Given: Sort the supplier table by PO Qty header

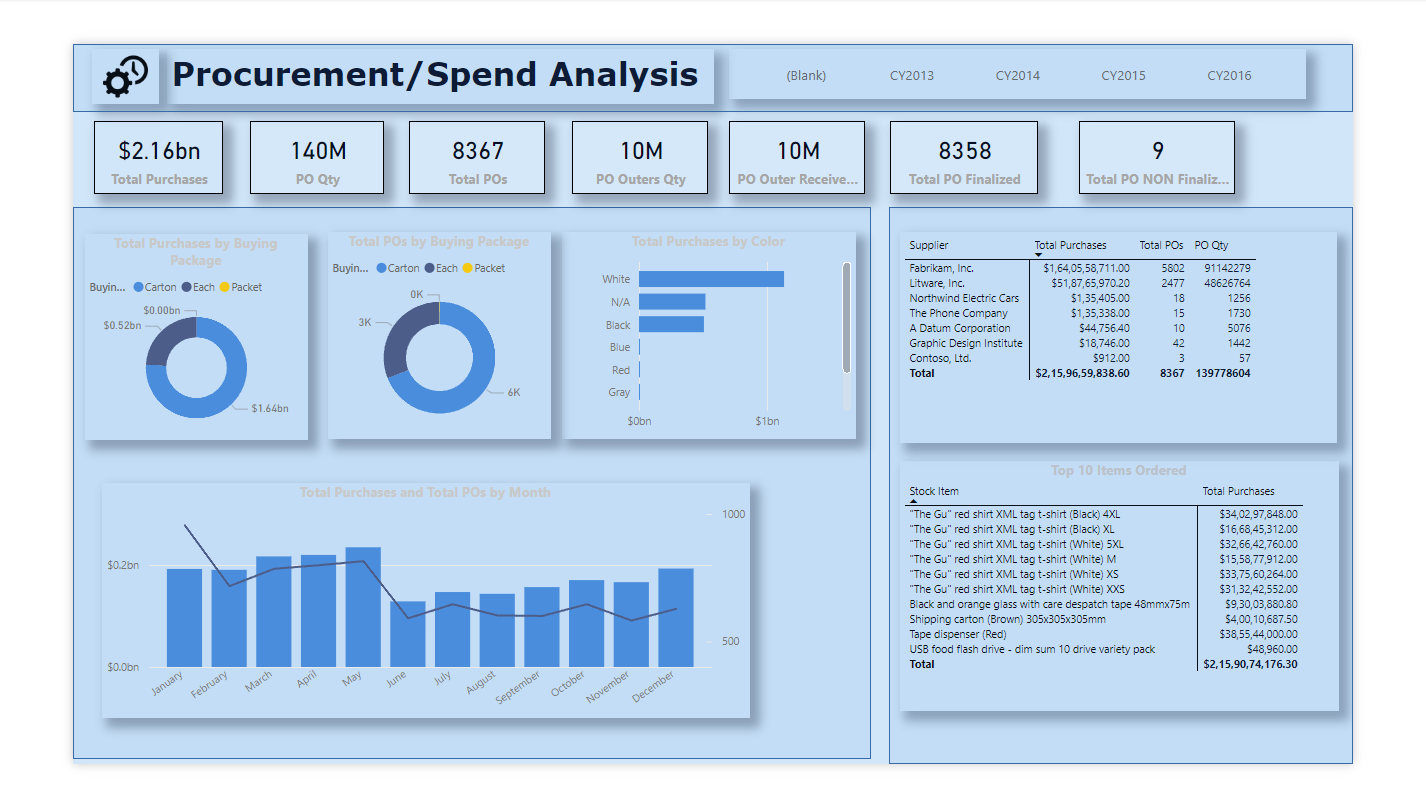Looking at the screenshot, I should coord(1211,245).
